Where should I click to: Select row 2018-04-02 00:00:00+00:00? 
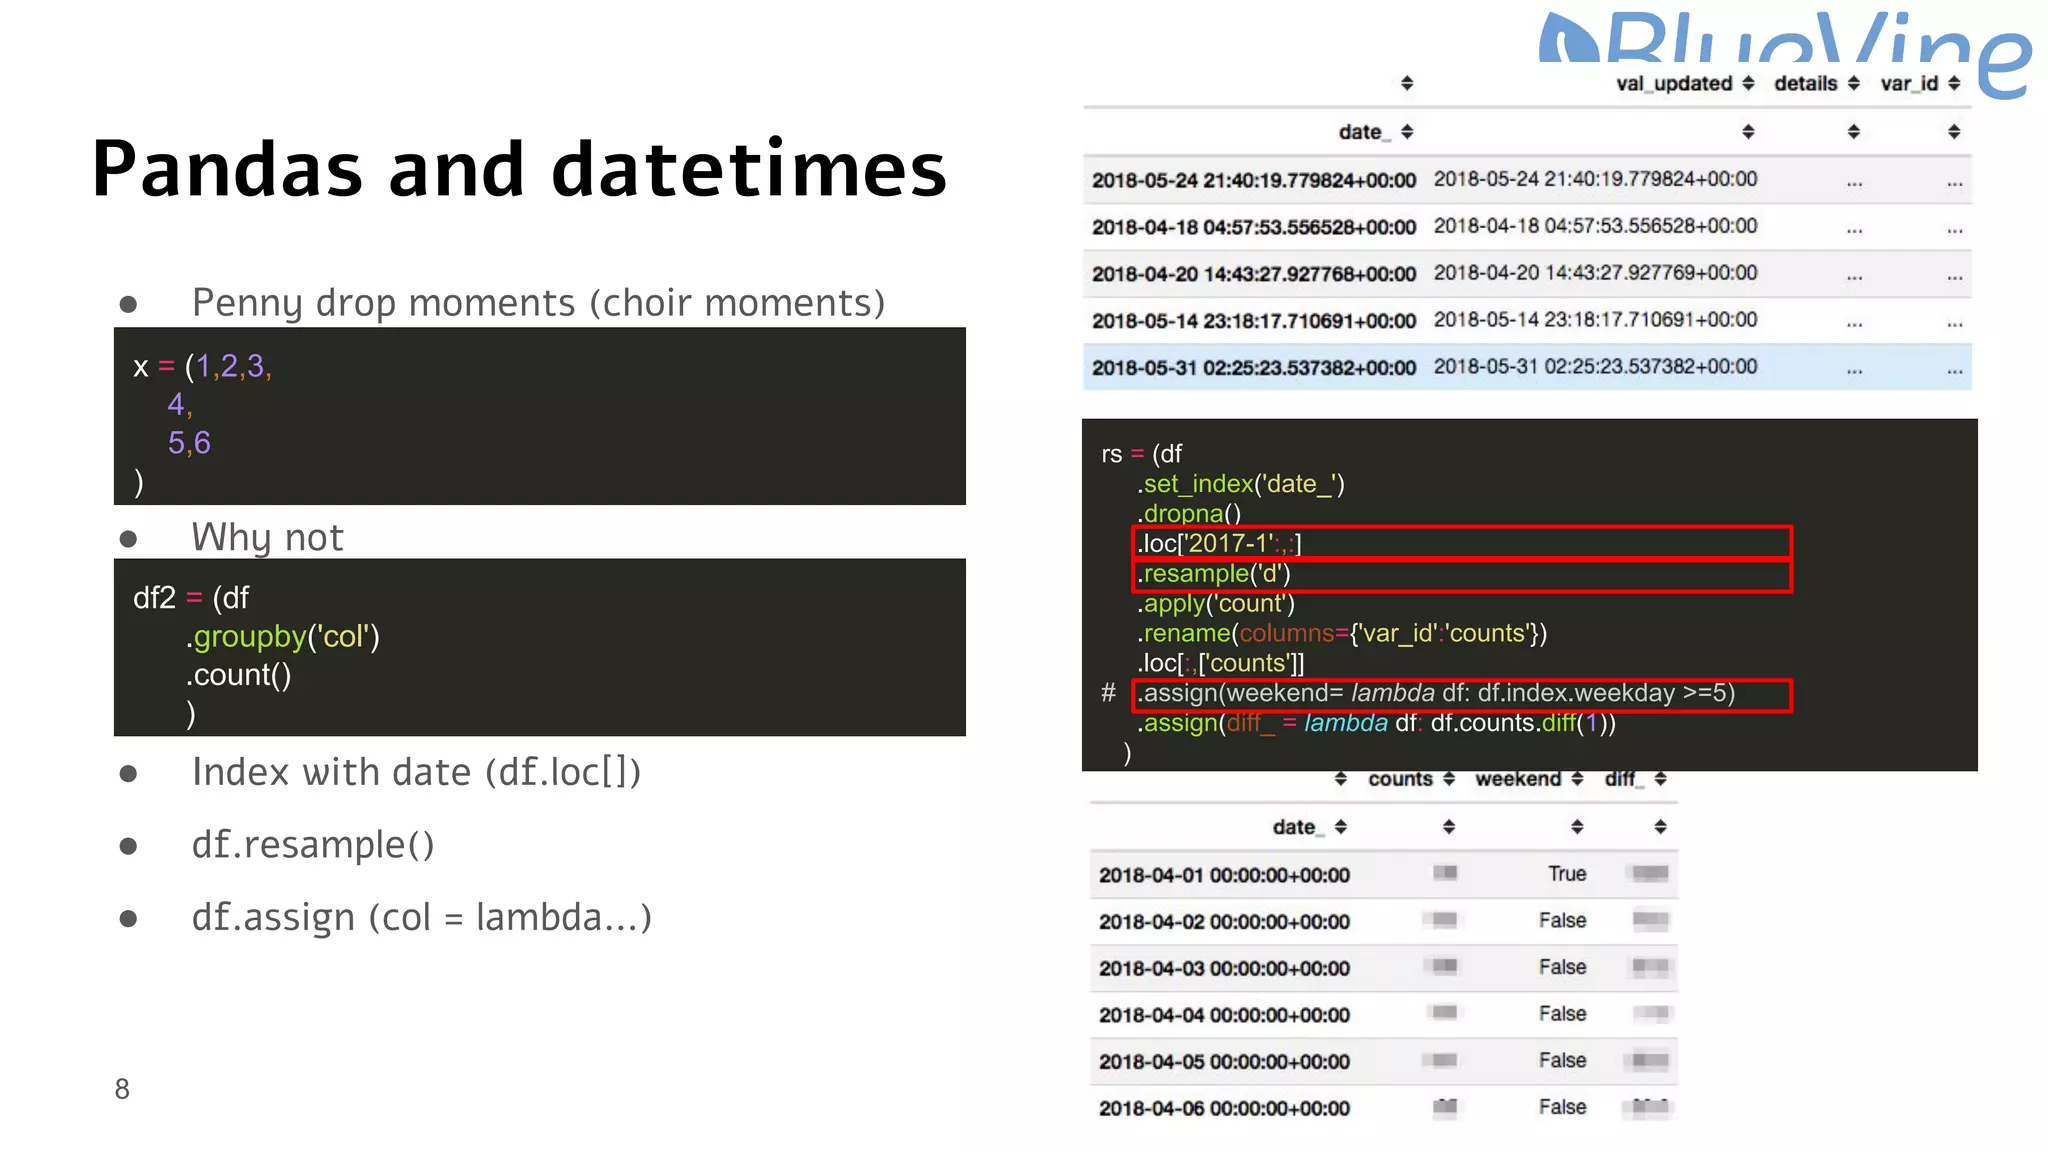coord(1383,921)
